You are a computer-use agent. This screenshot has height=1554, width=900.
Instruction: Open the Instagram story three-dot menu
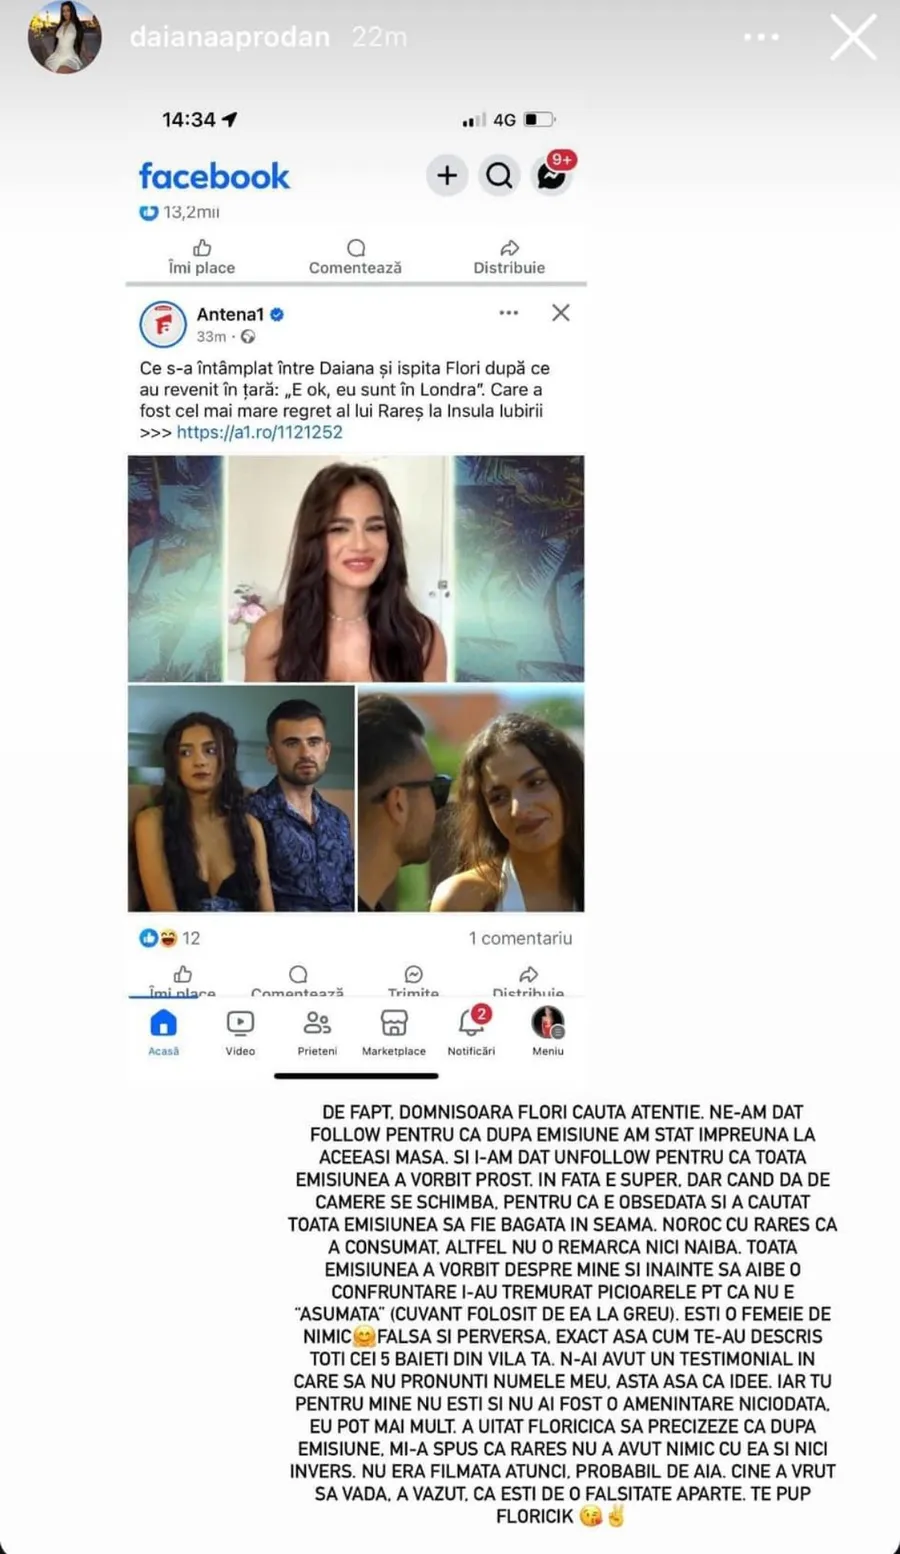tap(761, 37)
